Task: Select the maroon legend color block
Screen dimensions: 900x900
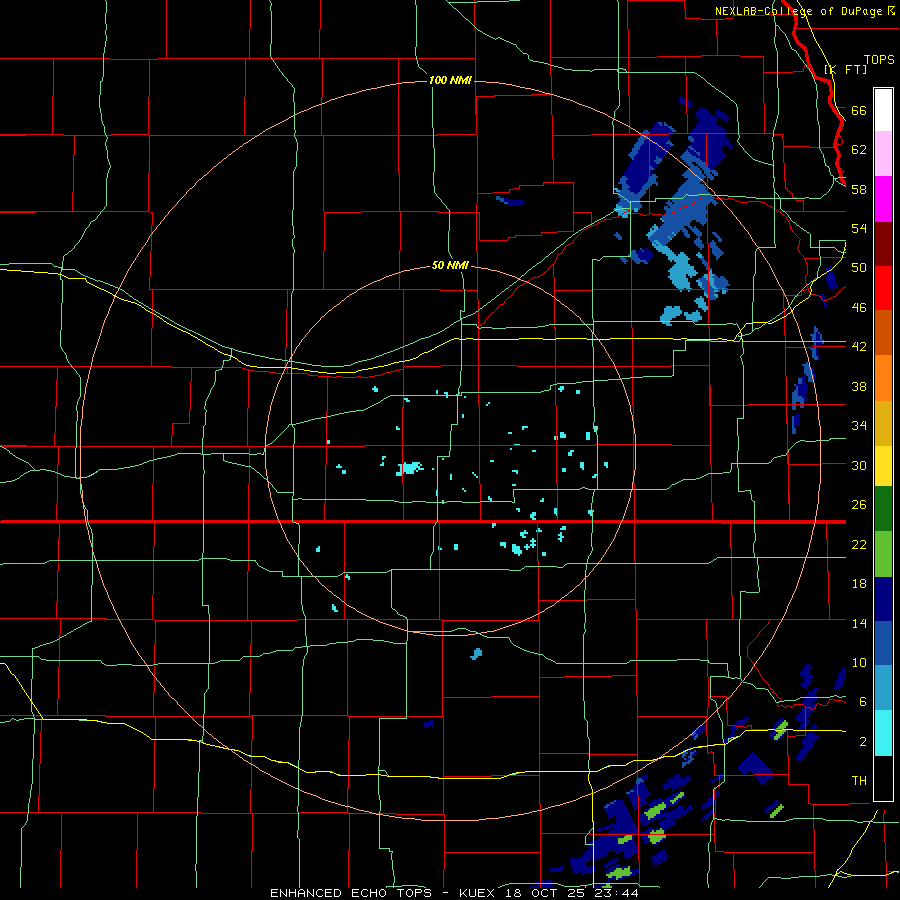Action: coord(883,243)
